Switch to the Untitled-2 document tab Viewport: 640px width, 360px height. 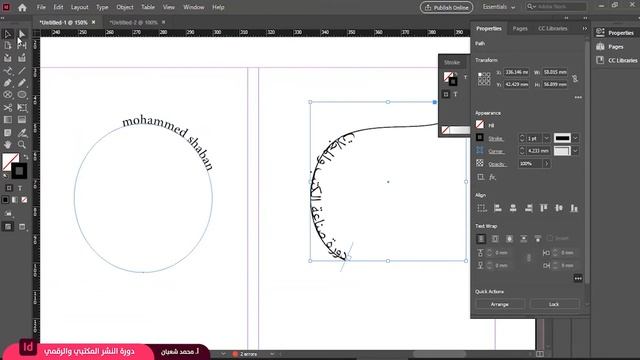[x=133, y=22]
